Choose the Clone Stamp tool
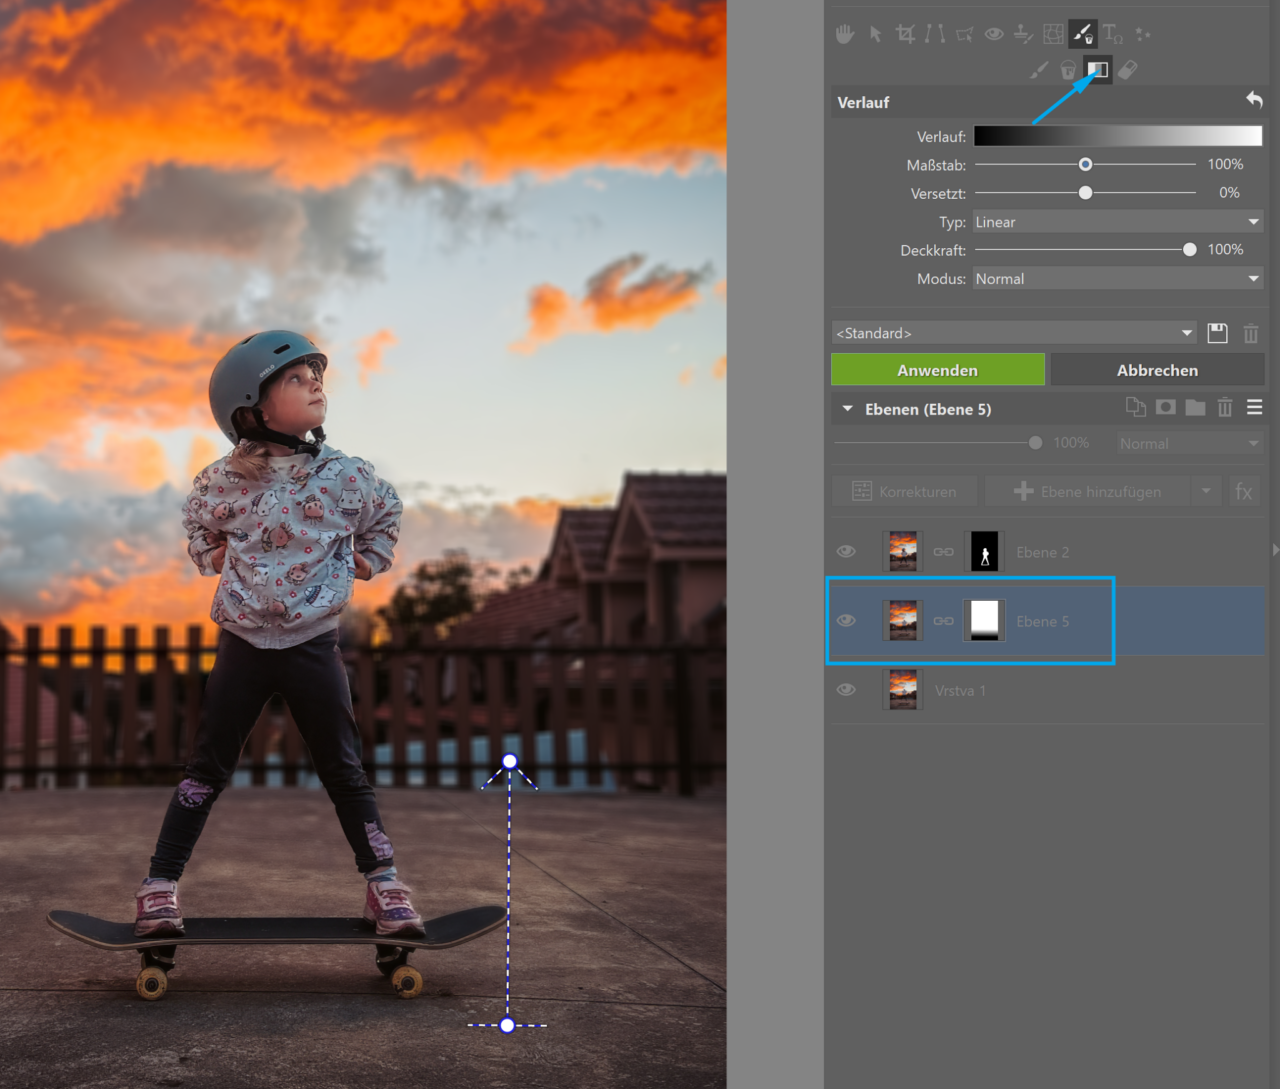Screen dimensions: 1280x1089 coord(1023,35)
